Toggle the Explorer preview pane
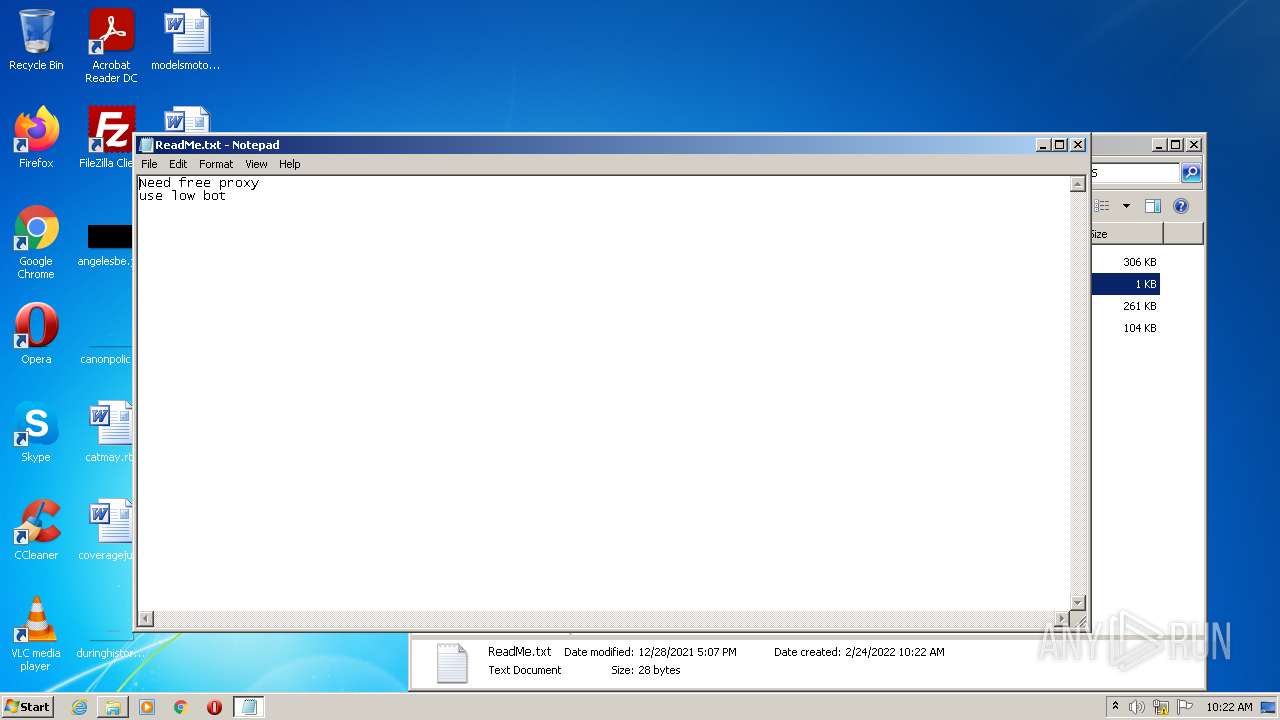The height and width of the screenshot is (720, 1280). (x=1153, y=206)
